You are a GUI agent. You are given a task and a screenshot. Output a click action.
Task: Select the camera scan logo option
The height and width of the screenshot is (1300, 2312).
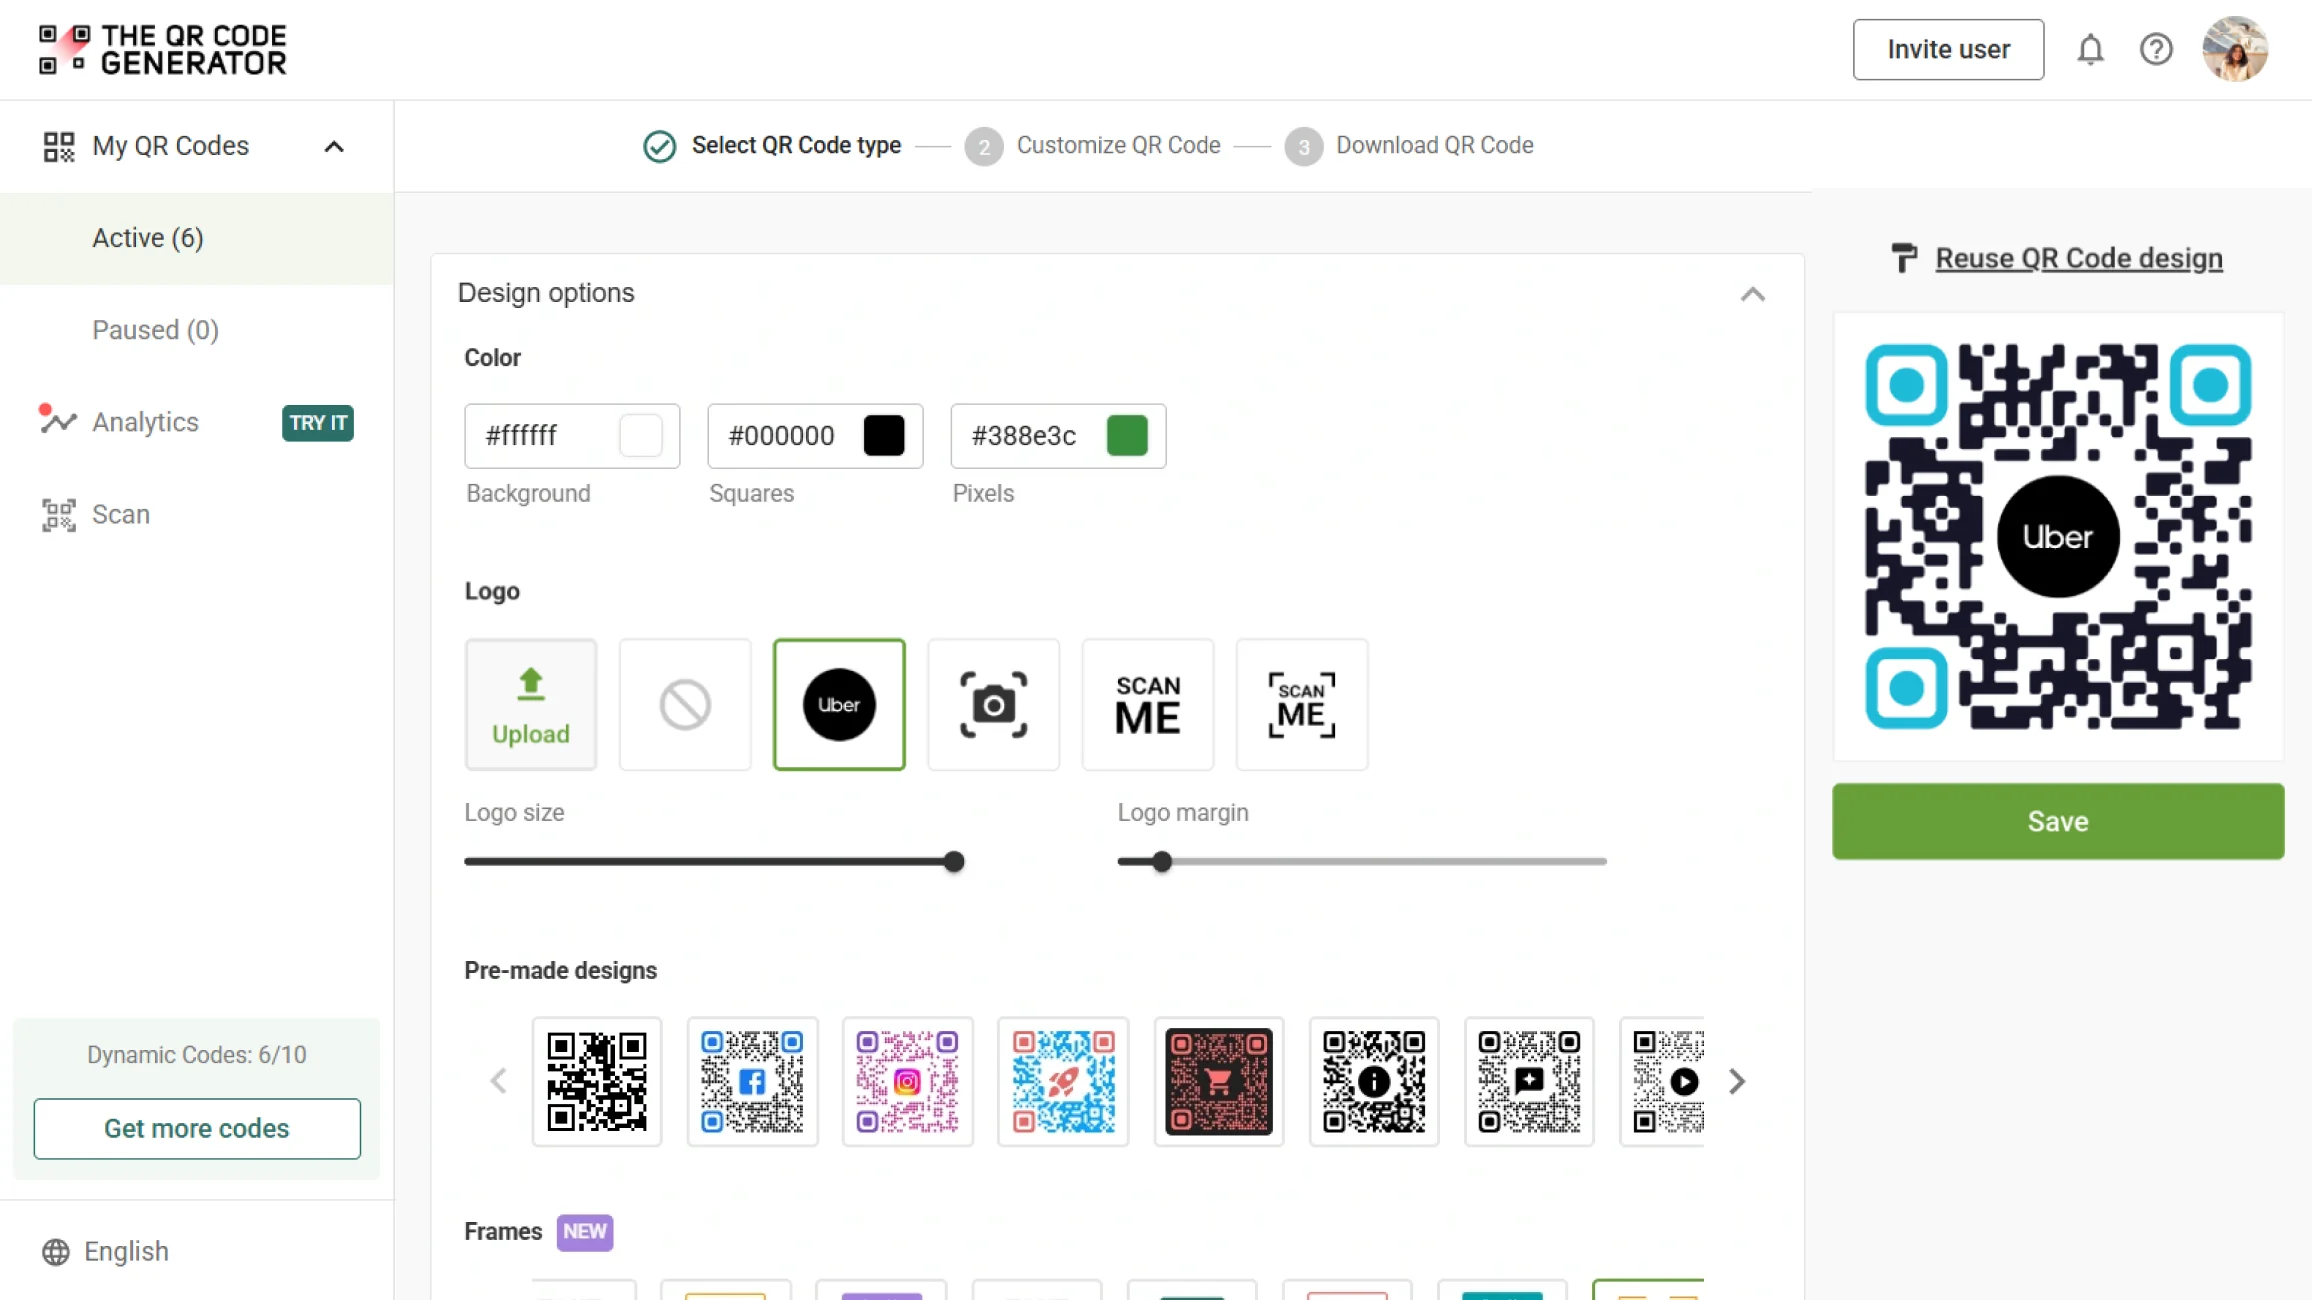click(993, 705)
